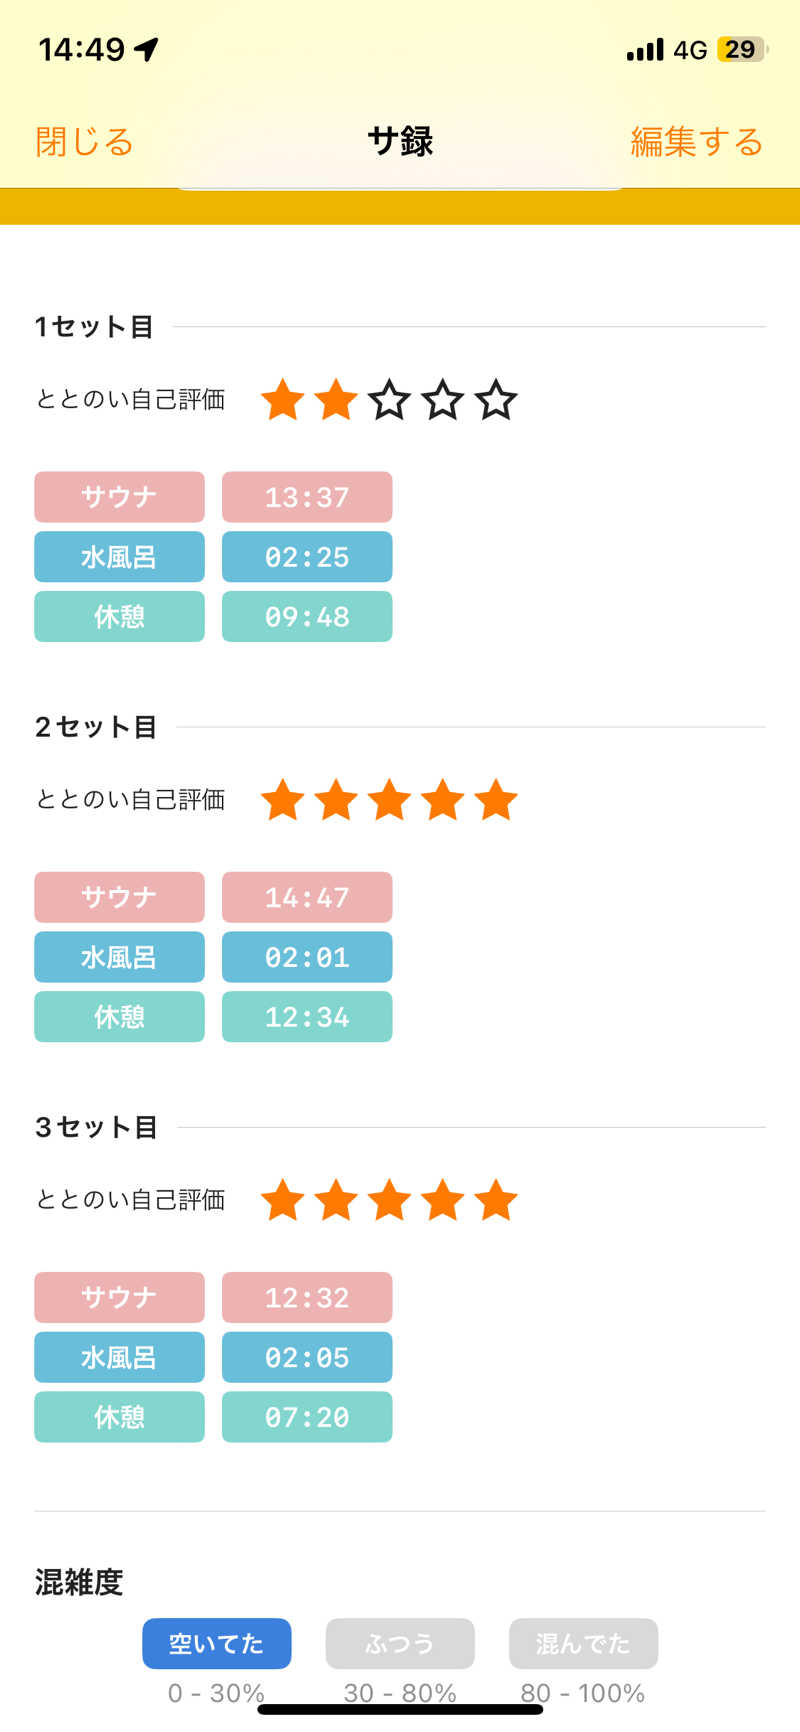
Task: Tap the set 2 サウナ time 14:47
Action: (x=307, y=897)
